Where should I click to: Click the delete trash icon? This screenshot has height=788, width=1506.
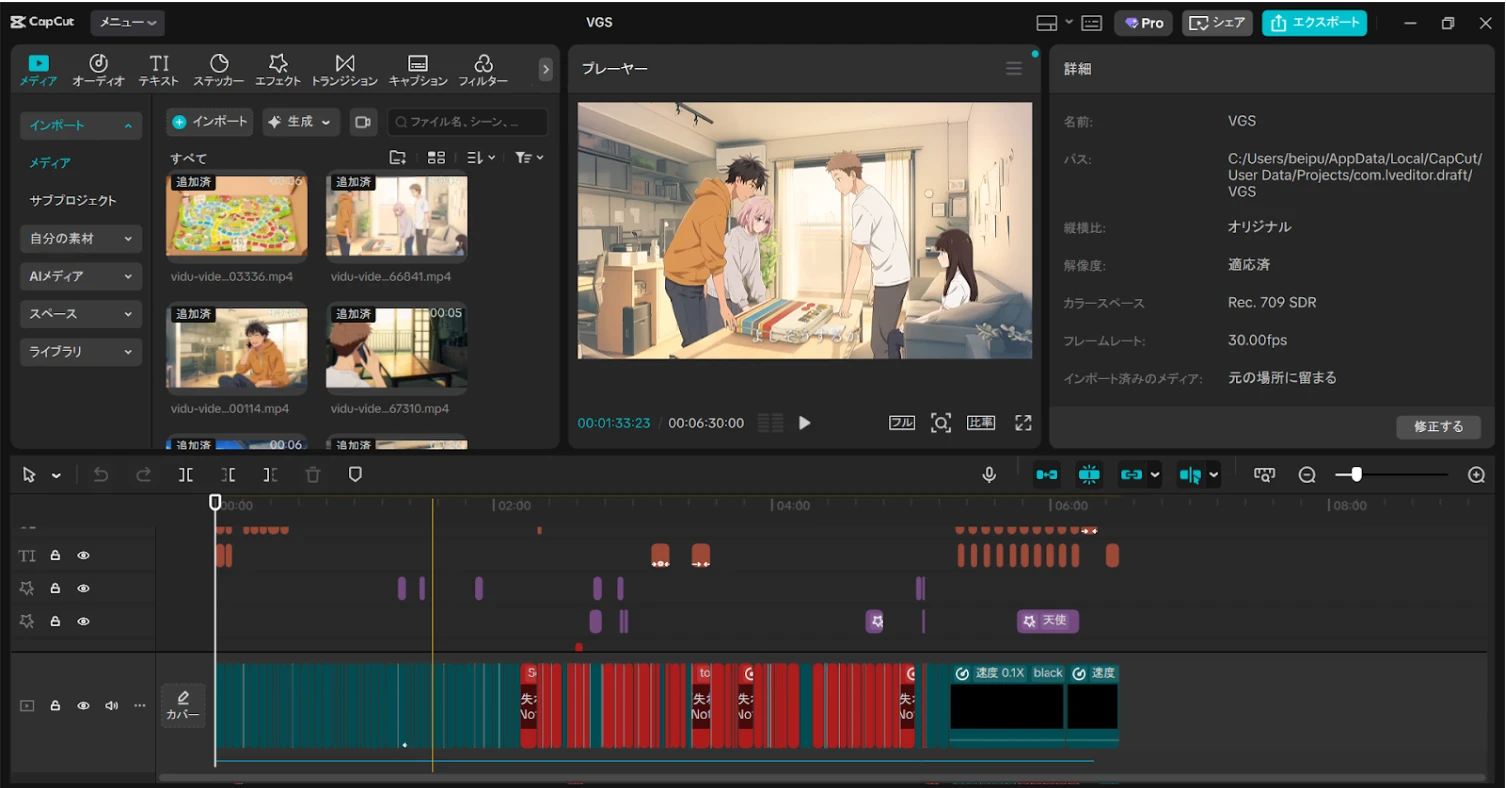313,475
